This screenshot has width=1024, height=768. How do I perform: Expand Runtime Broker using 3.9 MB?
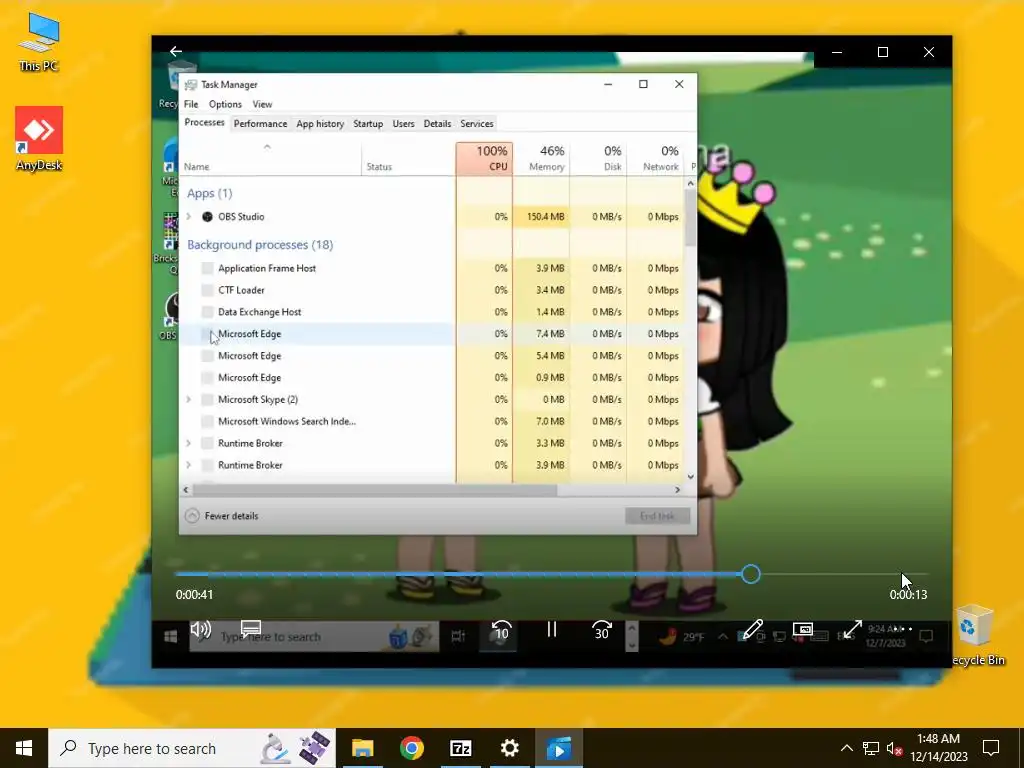point(189,465)
